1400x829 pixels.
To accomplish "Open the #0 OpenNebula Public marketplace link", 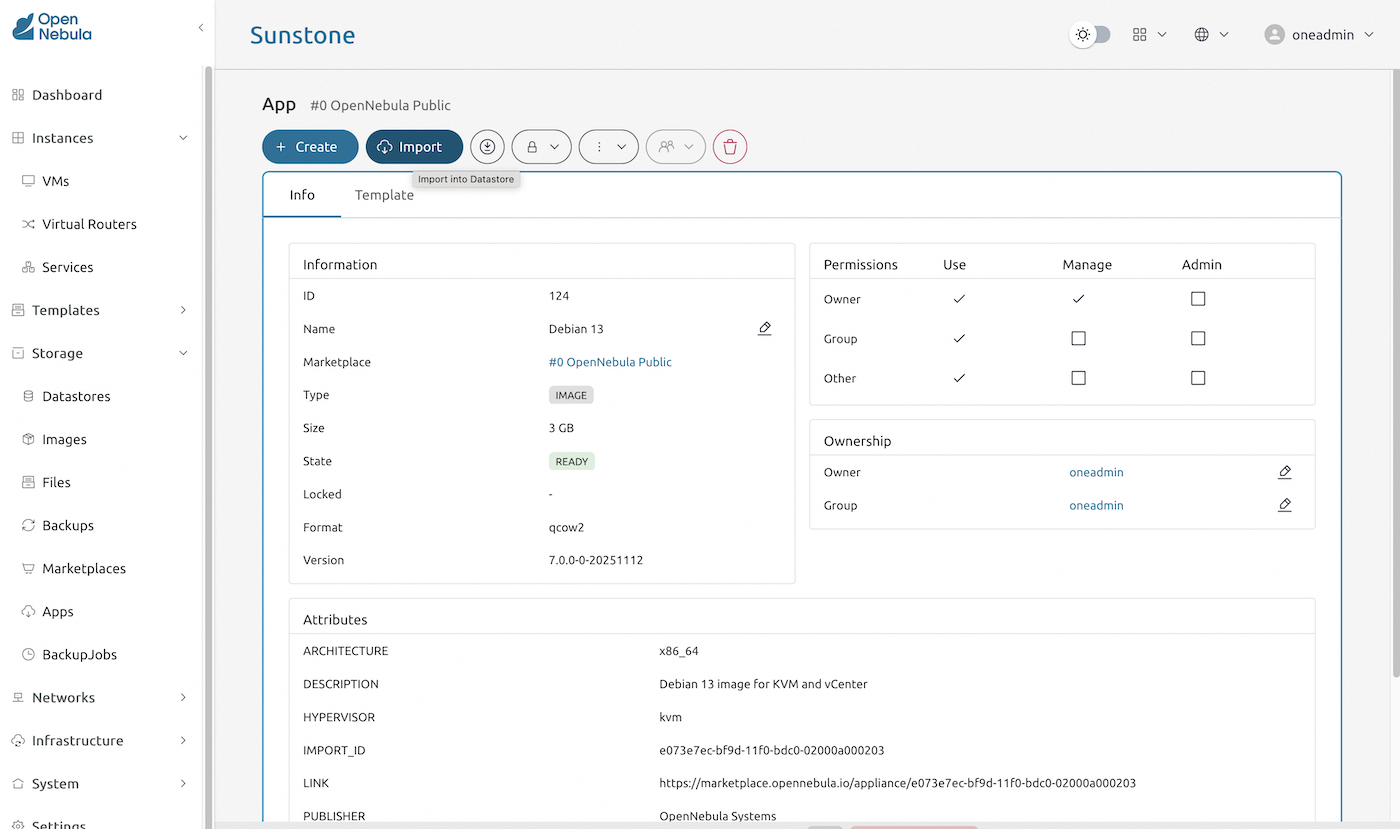I will (x=610, y=361).
